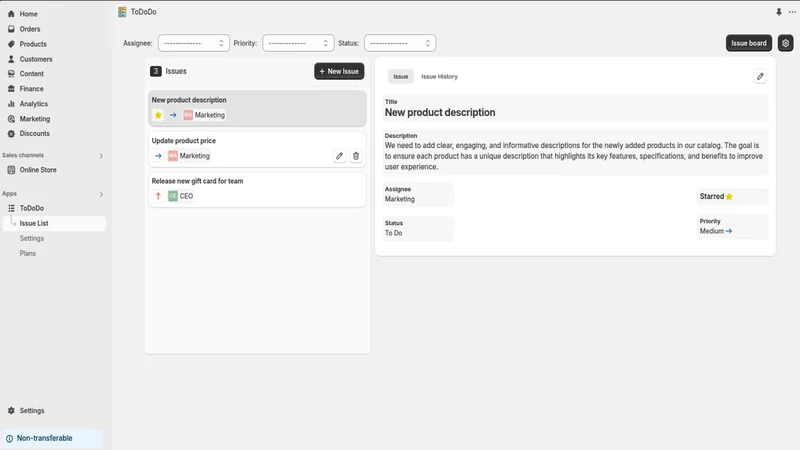Open the Status filter dropdown
Screen dimensions: 800x450
(x=400, y=43)
